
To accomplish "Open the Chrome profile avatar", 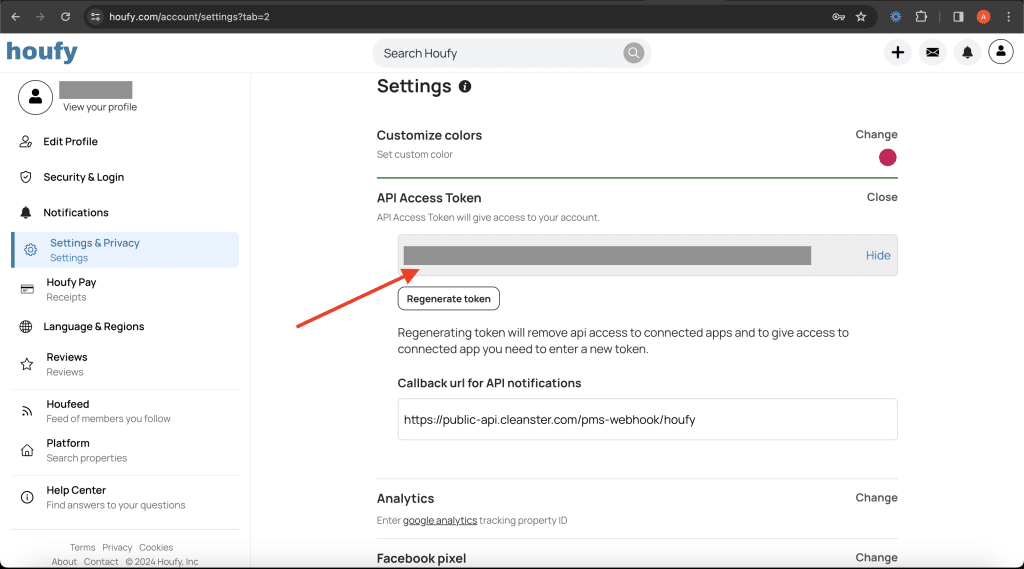I will (984, 17).
